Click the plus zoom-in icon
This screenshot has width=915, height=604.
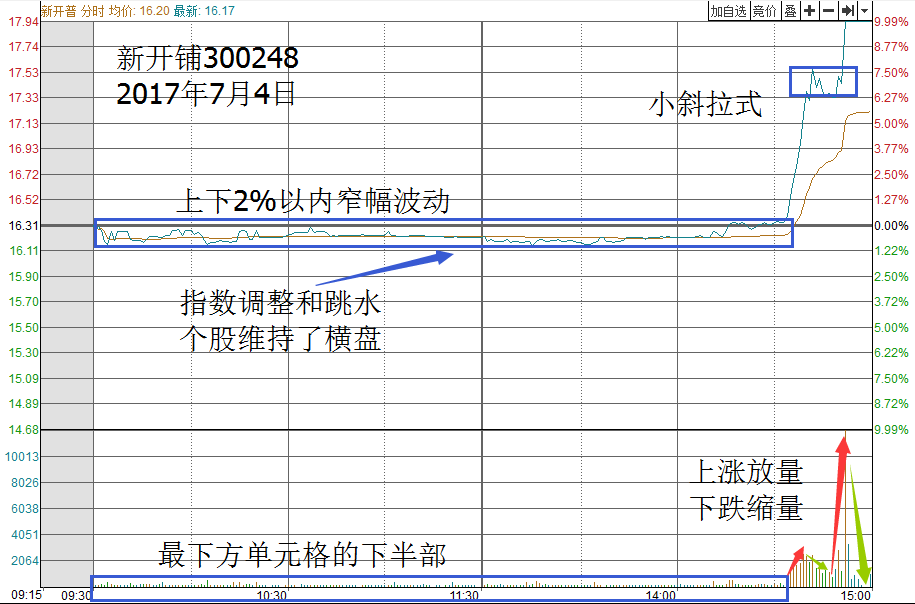click(809, 11)
